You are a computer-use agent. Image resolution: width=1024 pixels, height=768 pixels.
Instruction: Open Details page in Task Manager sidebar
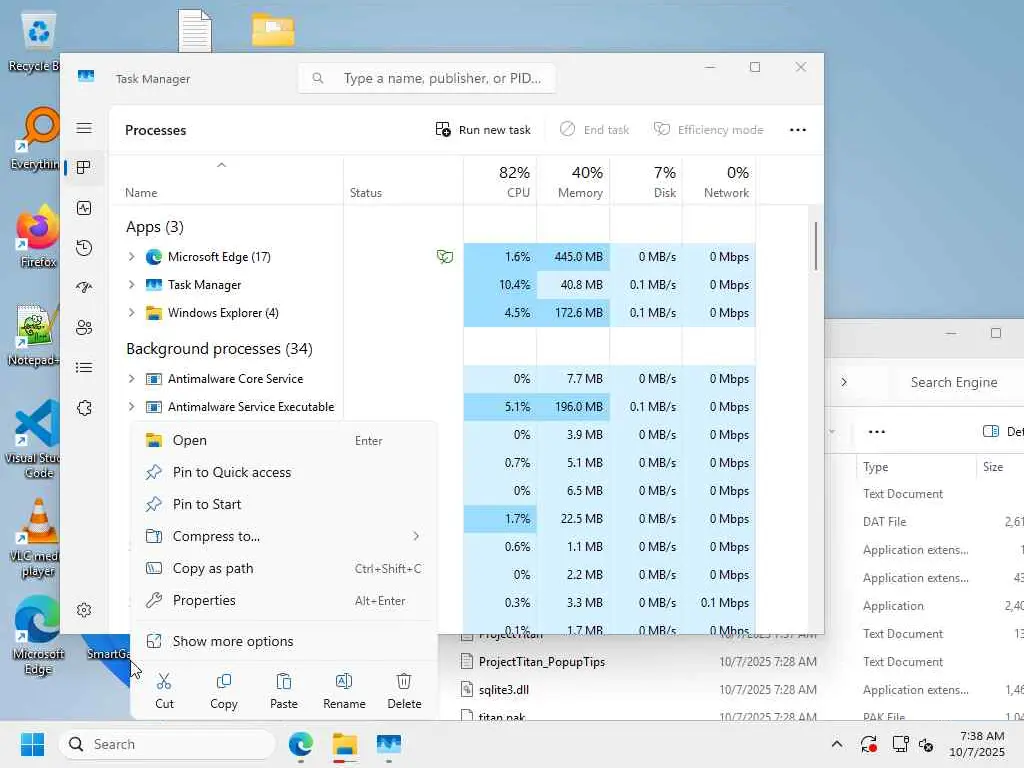84,368
